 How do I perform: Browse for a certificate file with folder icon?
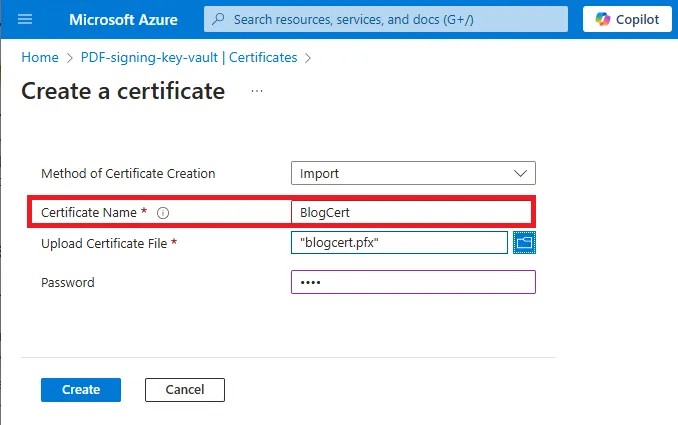tap(524, 243)
